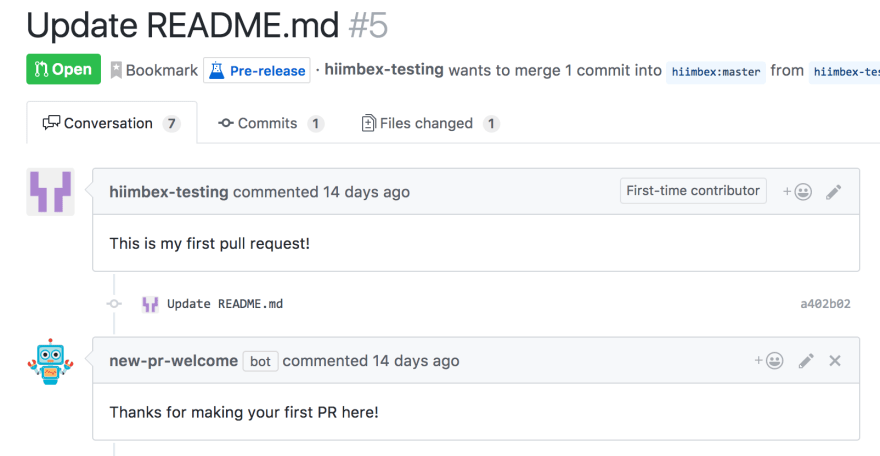
Task: Click the new-pr-welcome robot avatar
Action: click(x=51, y=362)
